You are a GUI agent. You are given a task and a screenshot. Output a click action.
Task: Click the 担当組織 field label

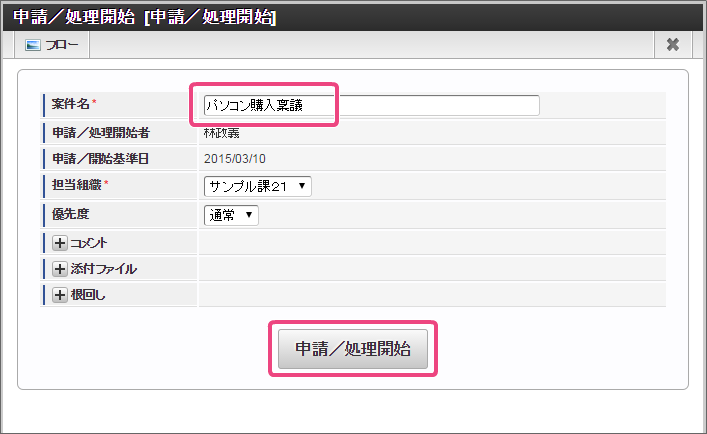click(x=77, y=185)
